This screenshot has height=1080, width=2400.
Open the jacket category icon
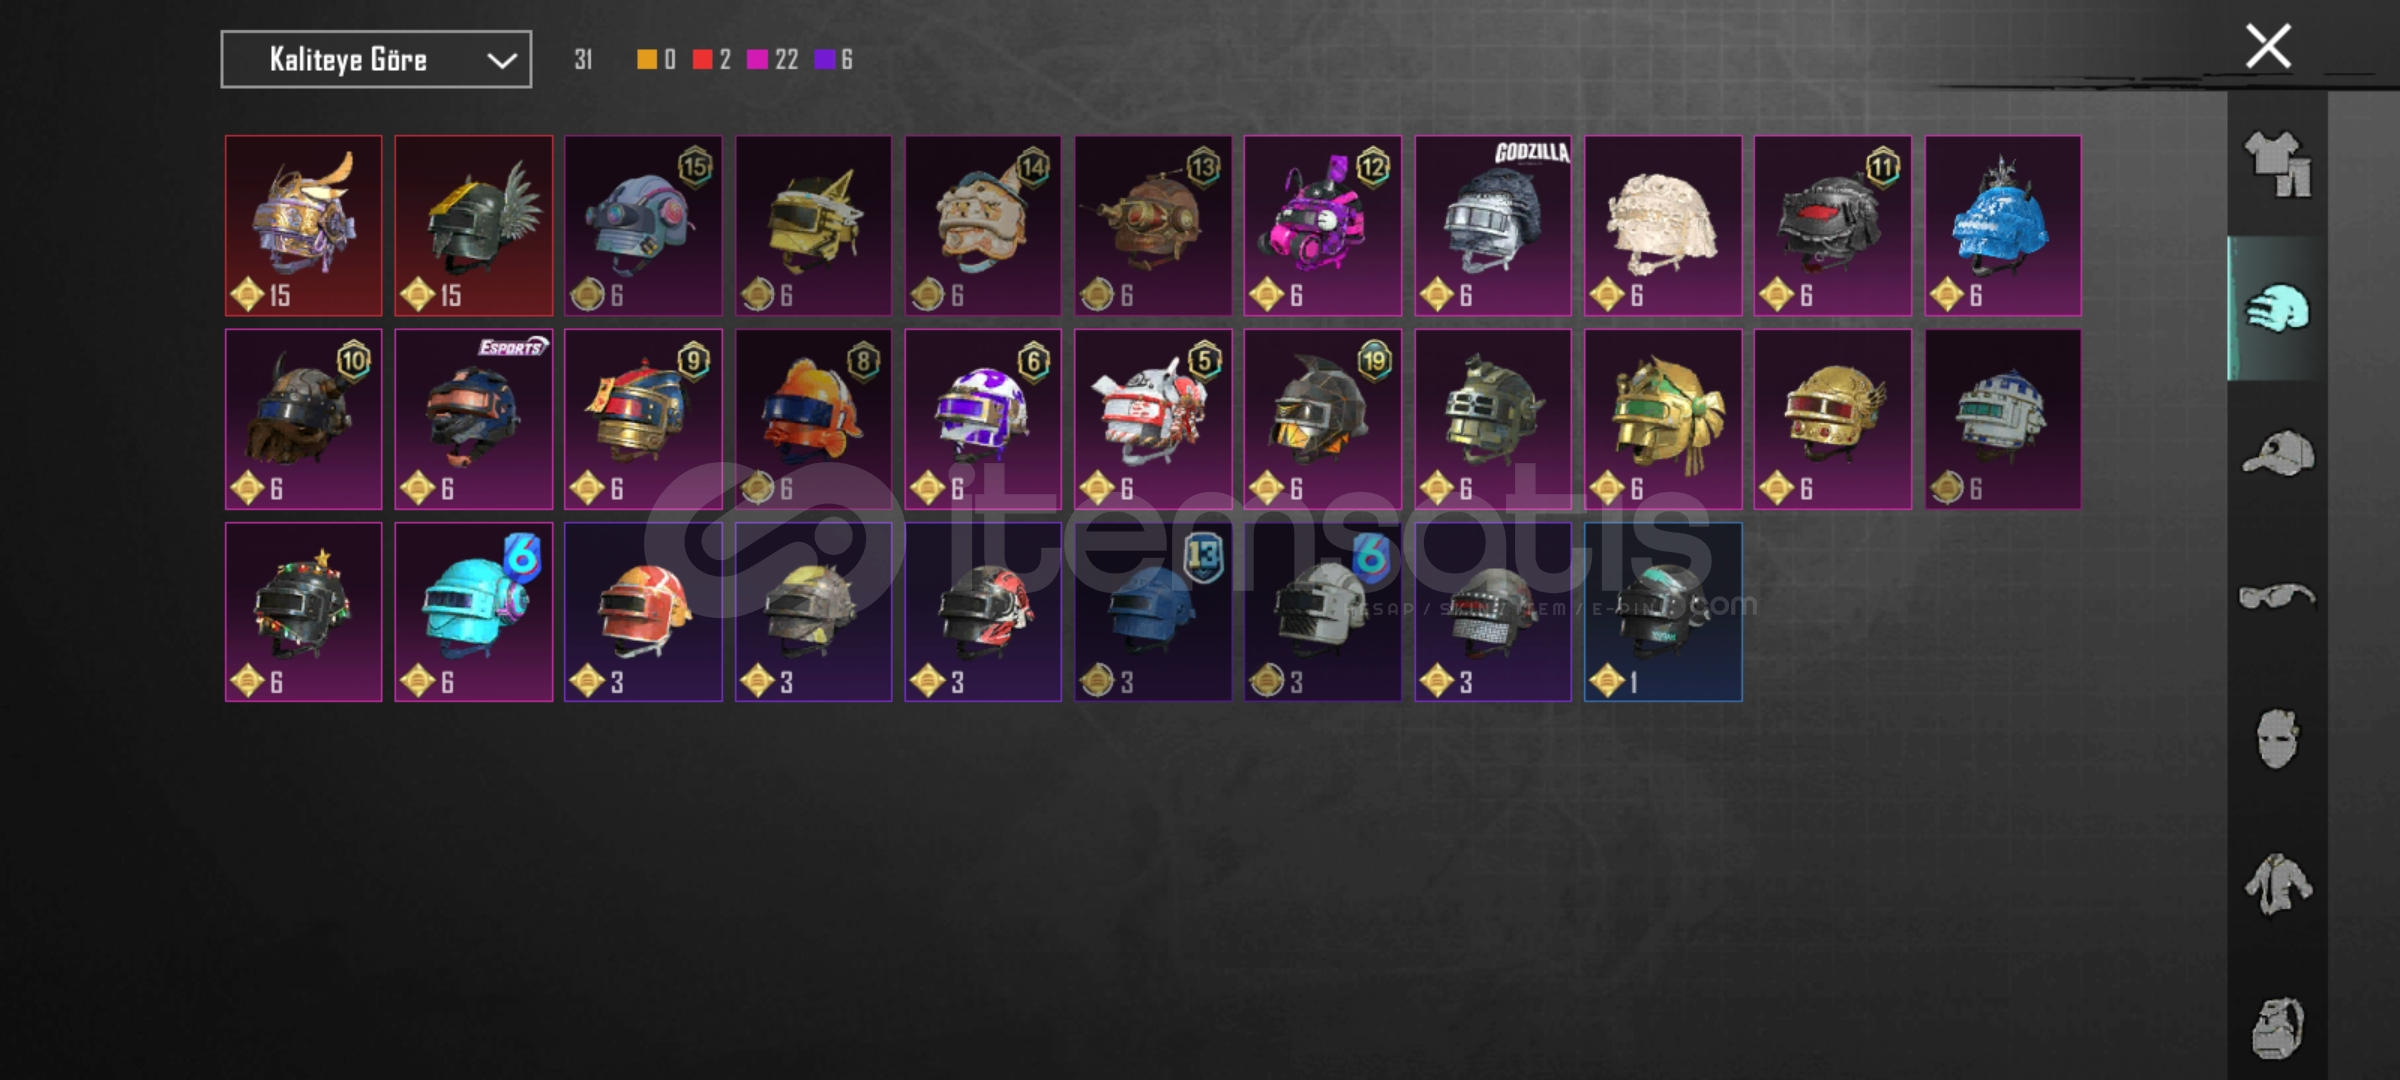point(2277,883)
